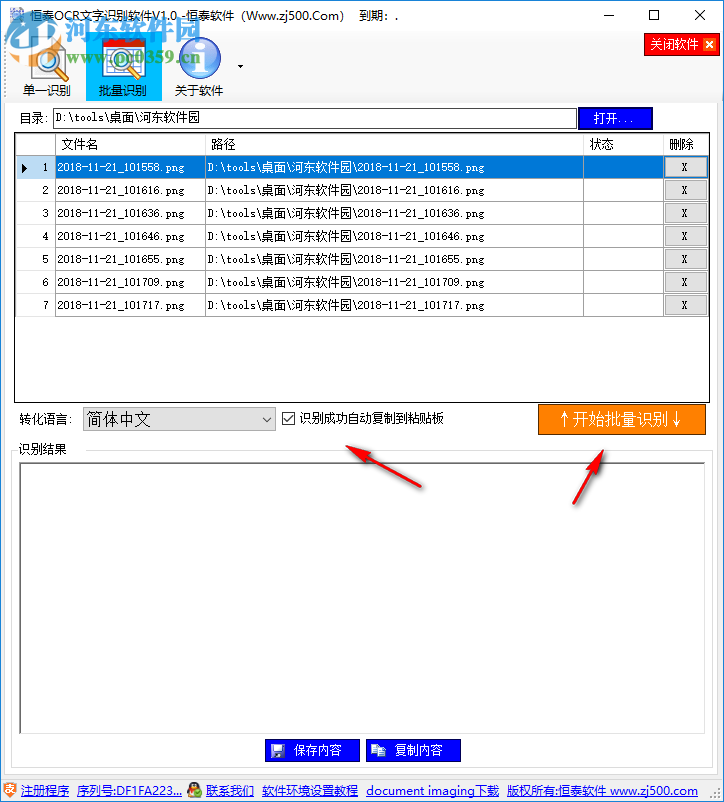Image resolution: width=724 pixels, height=802 pixels.
Task: Delete row 2 file 2018-11-21_101616.png
Action: [685, 190]
